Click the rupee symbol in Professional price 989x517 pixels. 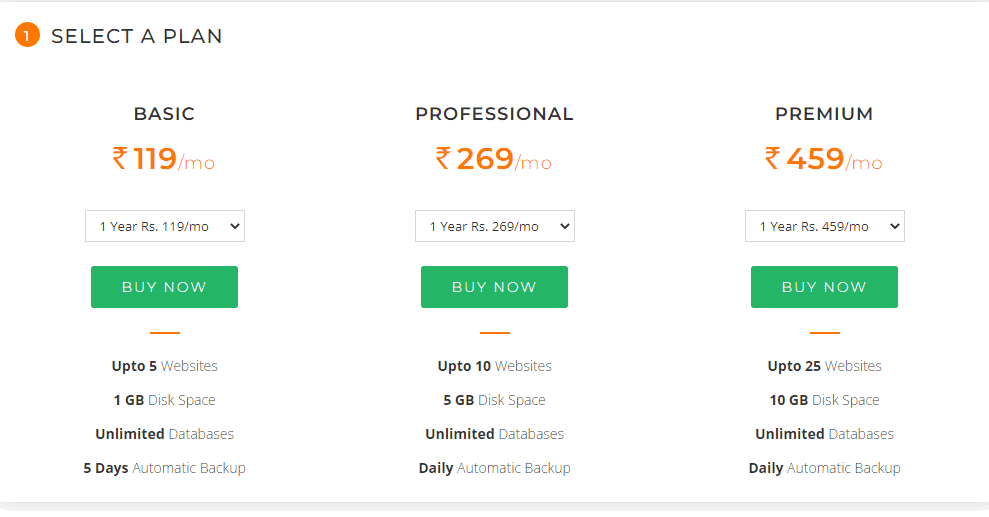click(444, 158)
